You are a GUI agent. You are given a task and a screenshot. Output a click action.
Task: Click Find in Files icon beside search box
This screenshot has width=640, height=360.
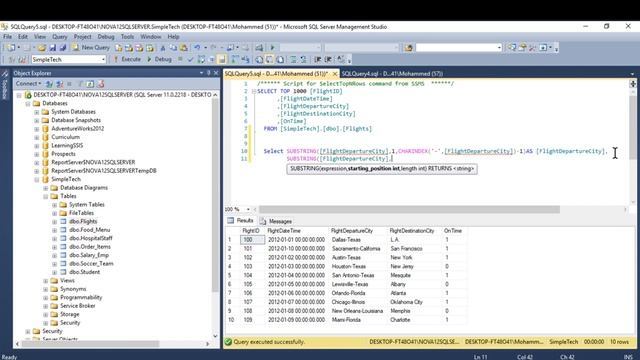coord(408,48)
